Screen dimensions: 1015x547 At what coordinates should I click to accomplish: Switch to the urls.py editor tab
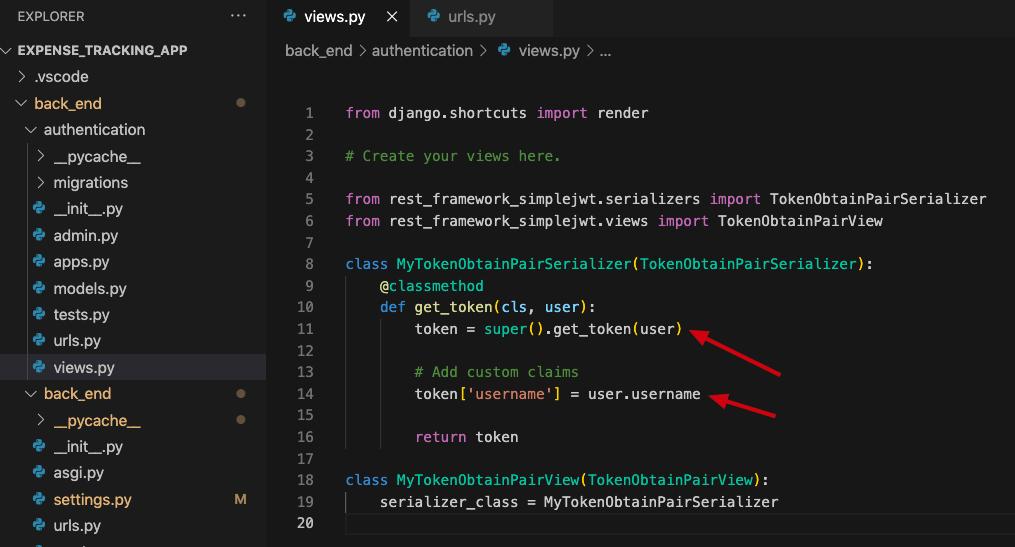pyautogui.click(x=470, y=17)
